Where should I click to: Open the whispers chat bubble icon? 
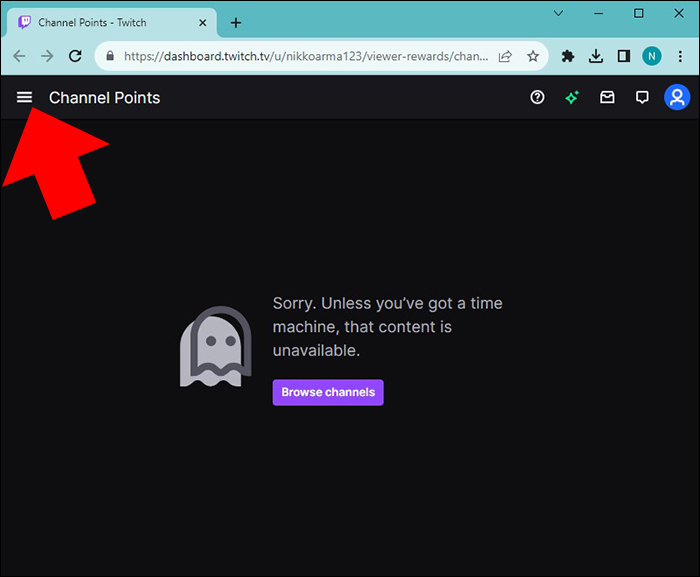[x=642, y=97]
